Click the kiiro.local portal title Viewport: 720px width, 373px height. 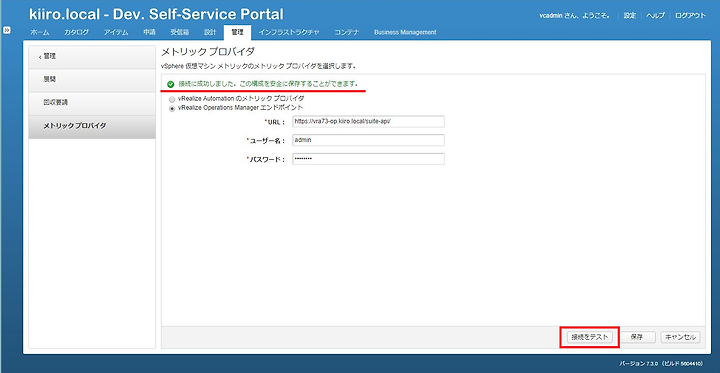pos(156,14)
